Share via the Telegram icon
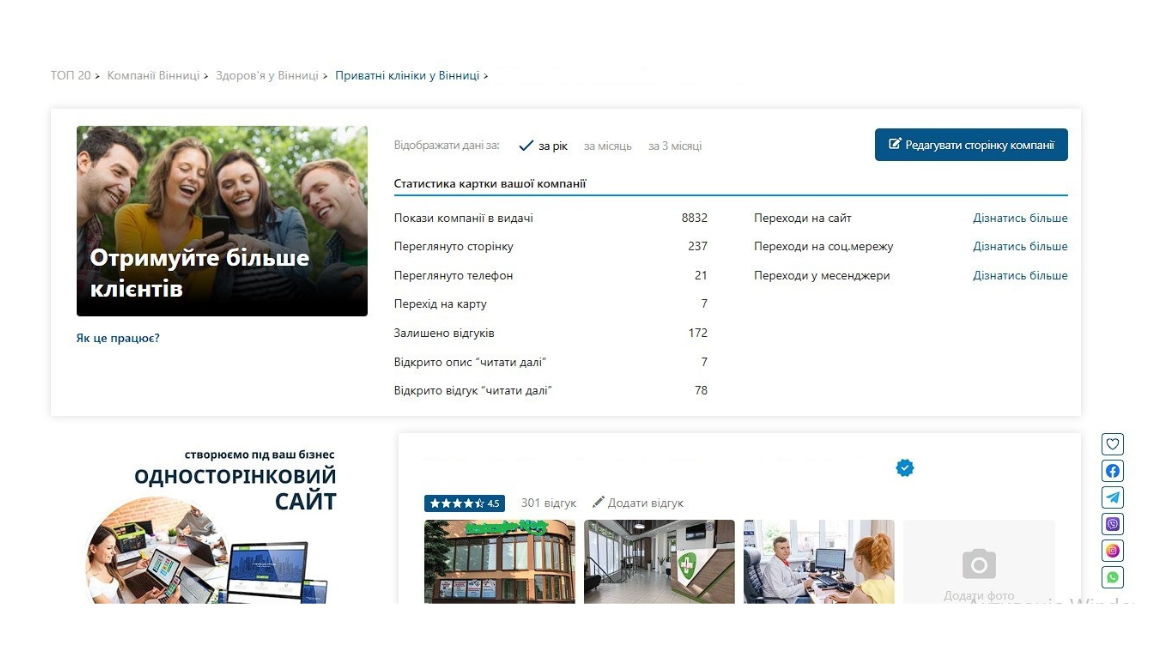 coord(1112,497)
